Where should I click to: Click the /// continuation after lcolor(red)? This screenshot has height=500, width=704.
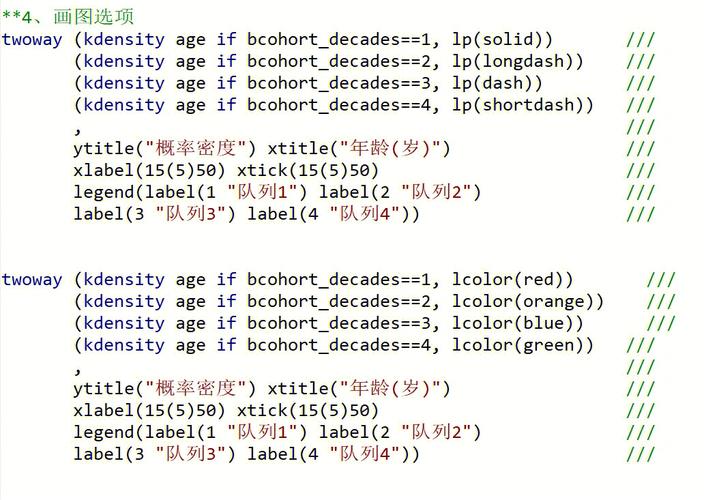(661, 280)
